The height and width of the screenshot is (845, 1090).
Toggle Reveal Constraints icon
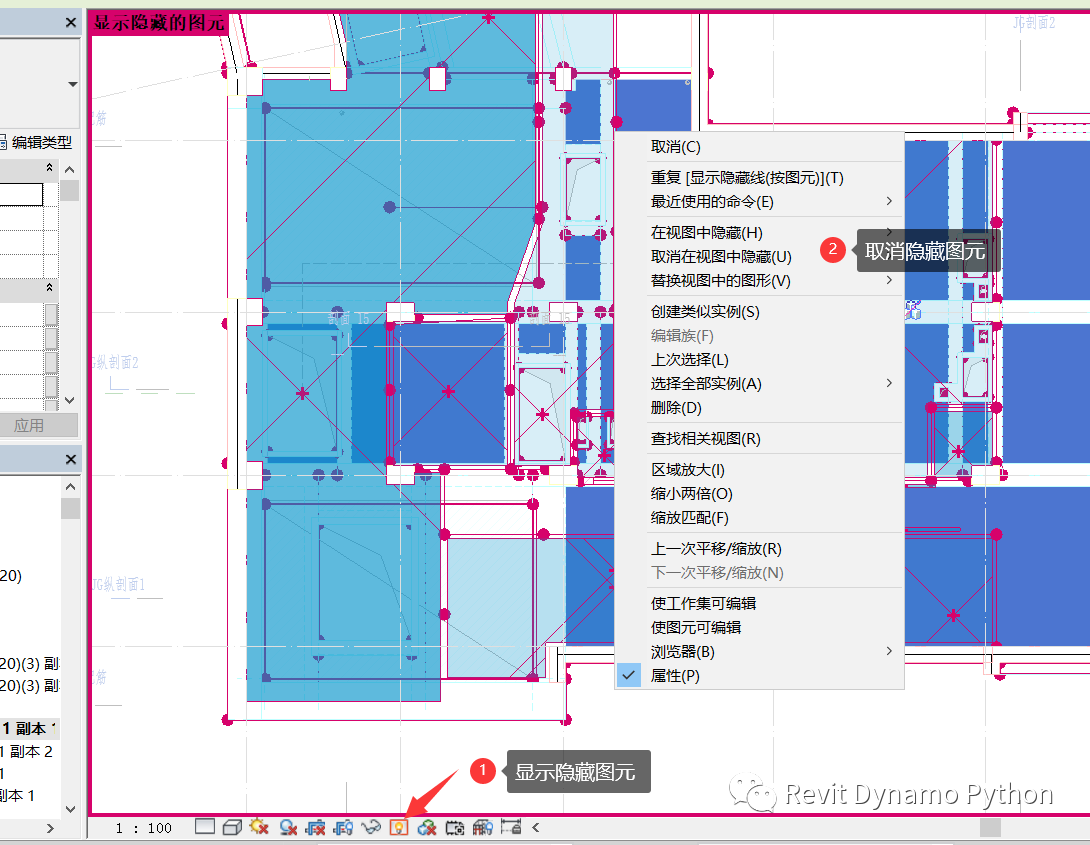511,827
